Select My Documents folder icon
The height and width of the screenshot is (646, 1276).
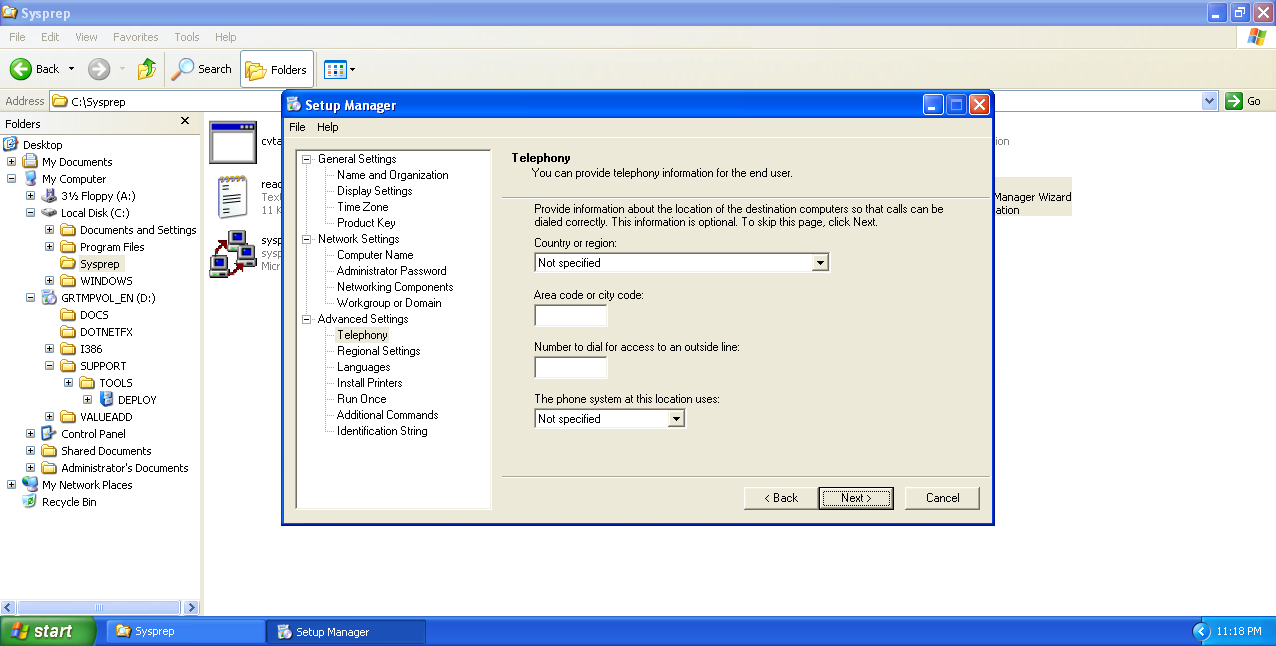[x=31, y=162]
